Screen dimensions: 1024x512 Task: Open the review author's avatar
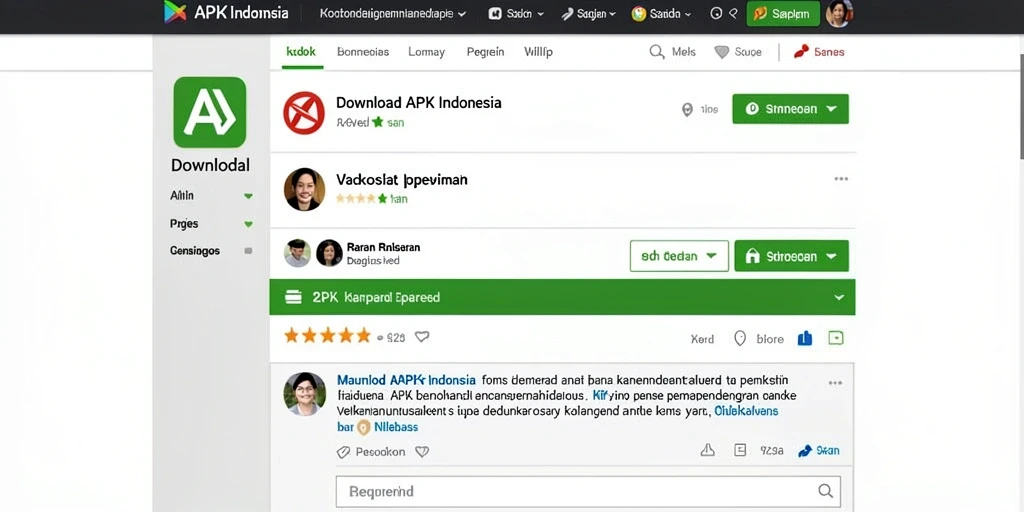304,394
